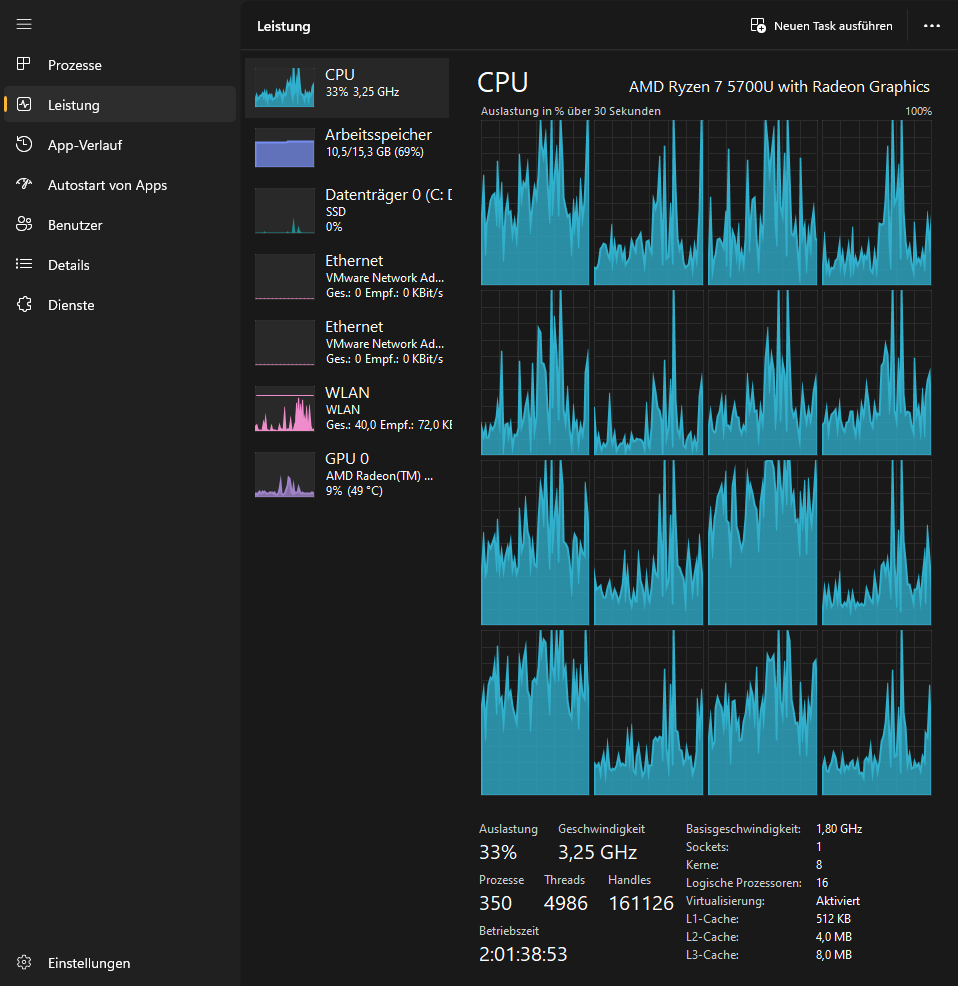Click the Basisgeschwindigkeit 1,80 GHz value
Viewport: 958px width, 986px height.
(x=839, y=829)
